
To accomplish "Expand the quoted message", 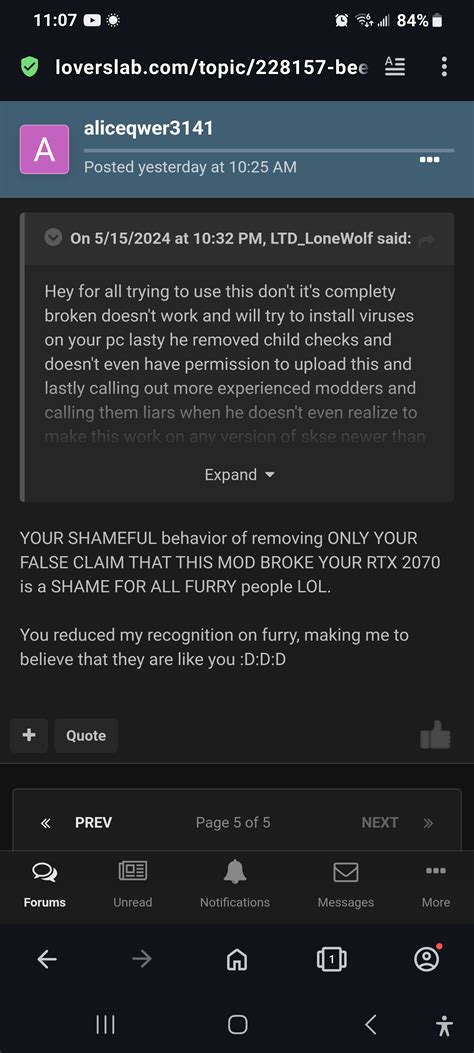I will (240, 475).
